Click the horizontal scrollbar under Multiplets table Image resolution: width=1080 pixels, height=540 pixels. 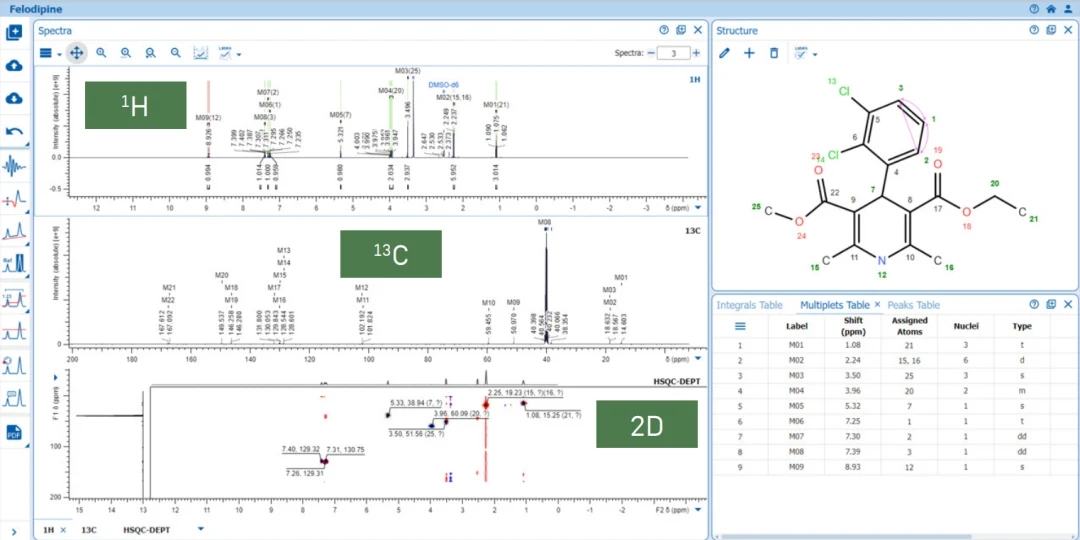[847, 536]
